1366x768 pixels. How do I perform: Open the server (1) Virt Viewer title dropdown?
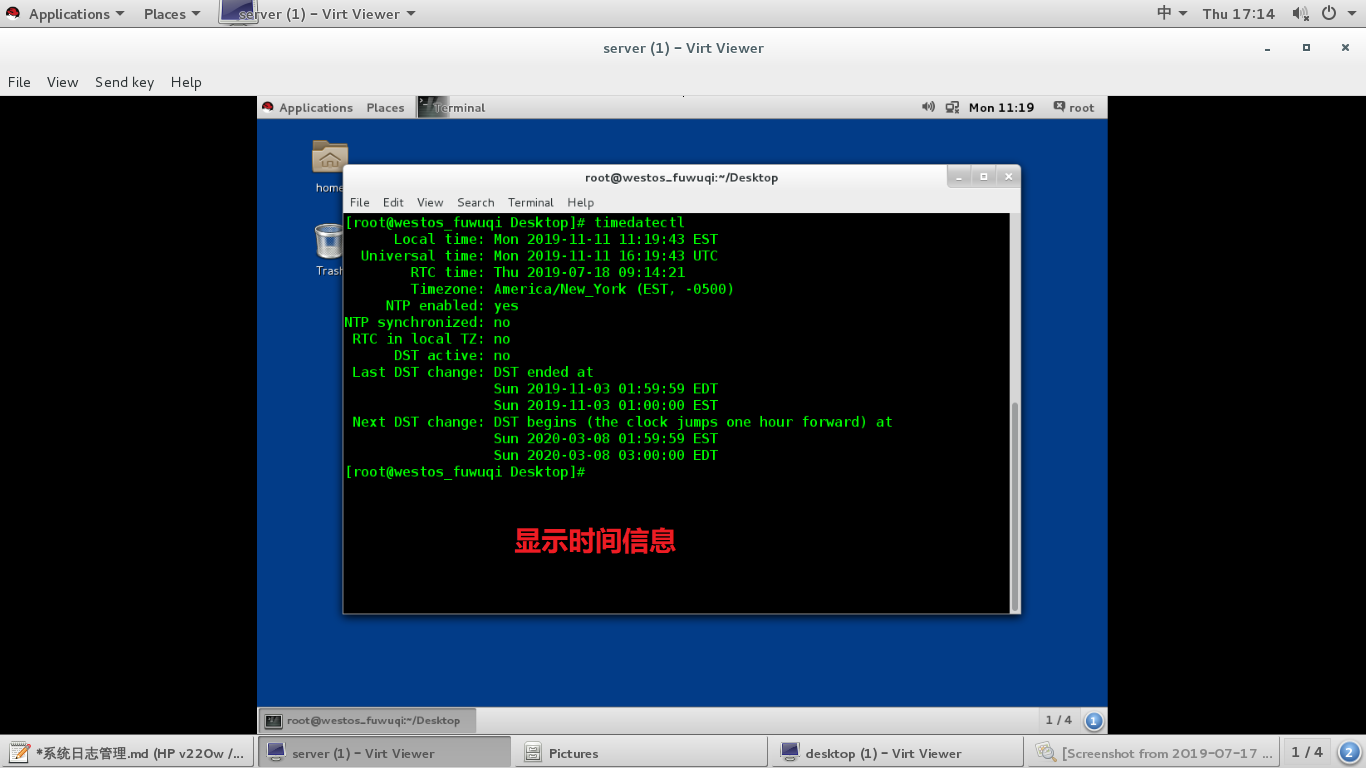[x=322, y=13]
